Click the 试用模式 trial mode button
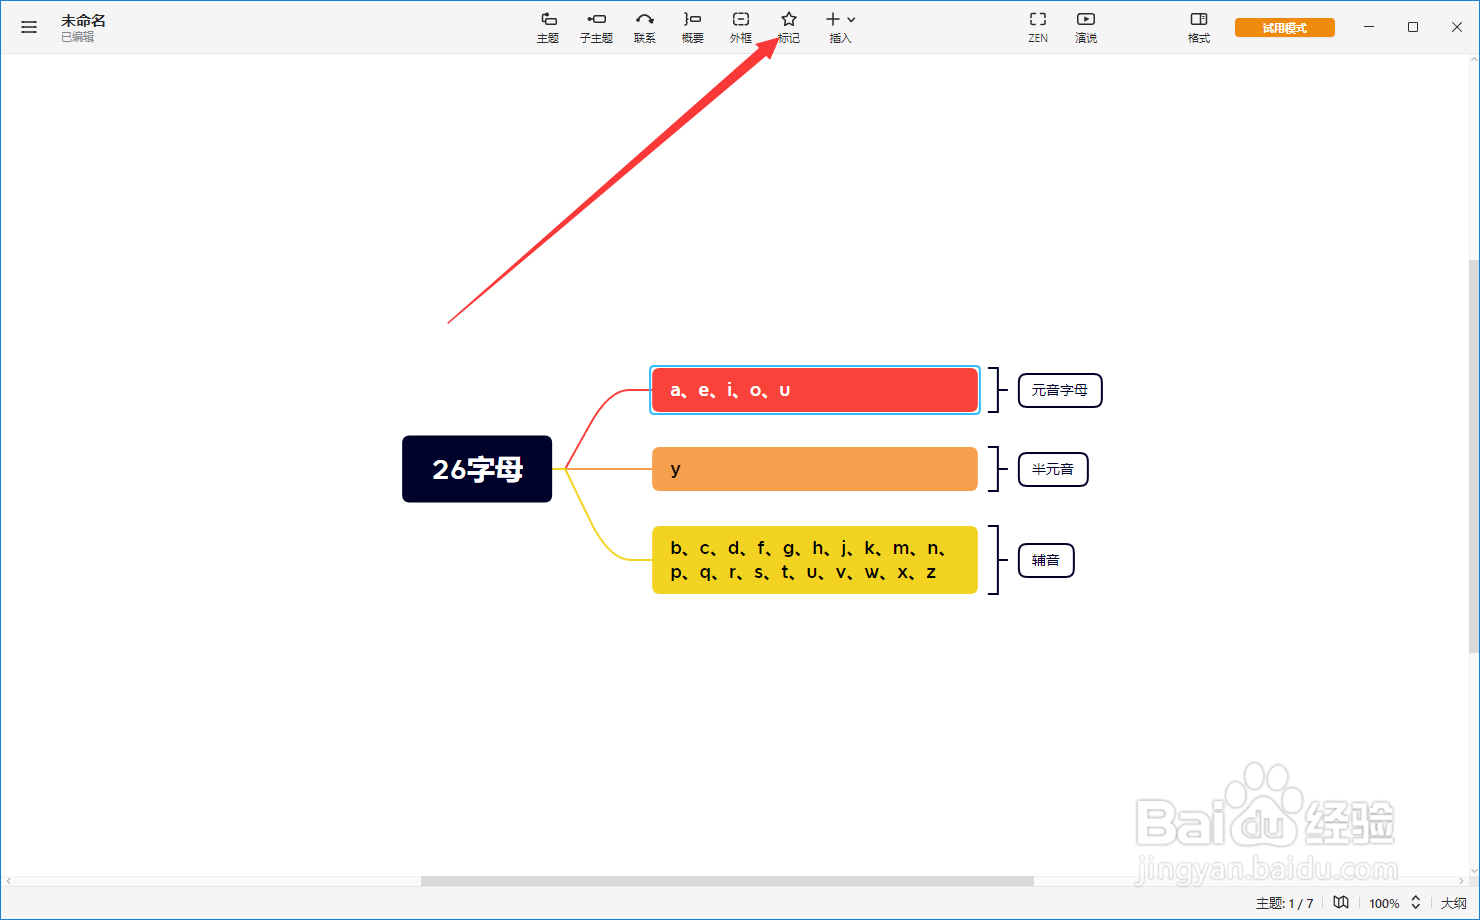Viewport: 1480px width, 920px height. click(x=1285, y=28)
